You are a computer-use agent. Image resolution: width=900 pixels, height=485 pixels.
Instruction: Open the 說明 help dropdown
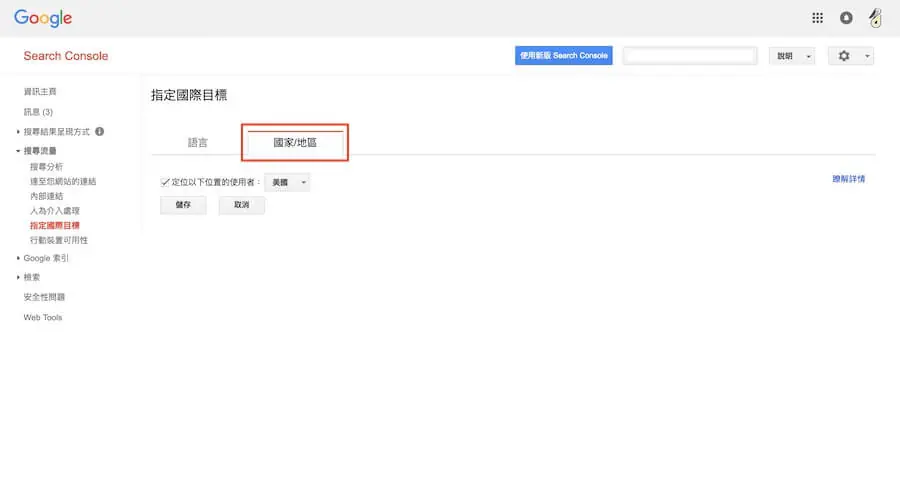[792, 56]
